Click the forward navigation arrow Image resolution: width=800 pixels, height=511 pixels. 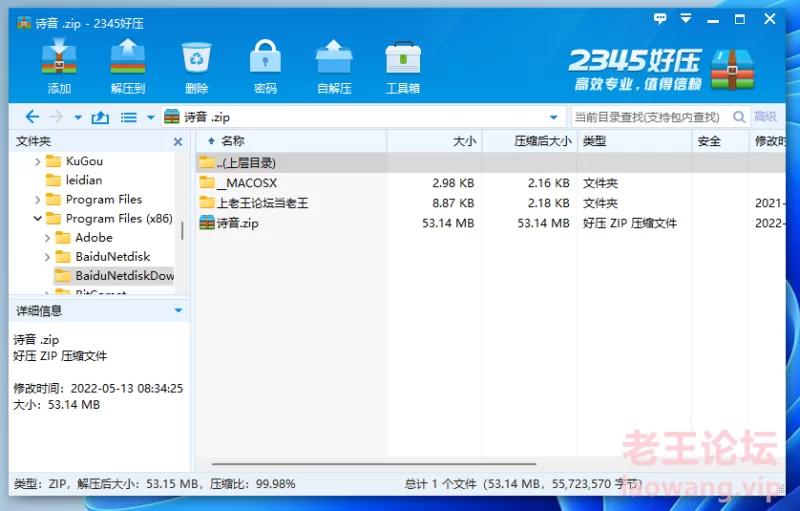click(56, 117)
